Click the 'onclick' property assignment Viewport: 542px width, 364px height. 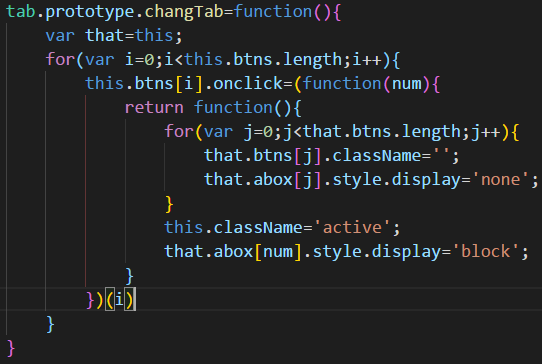tap(248, 84)
